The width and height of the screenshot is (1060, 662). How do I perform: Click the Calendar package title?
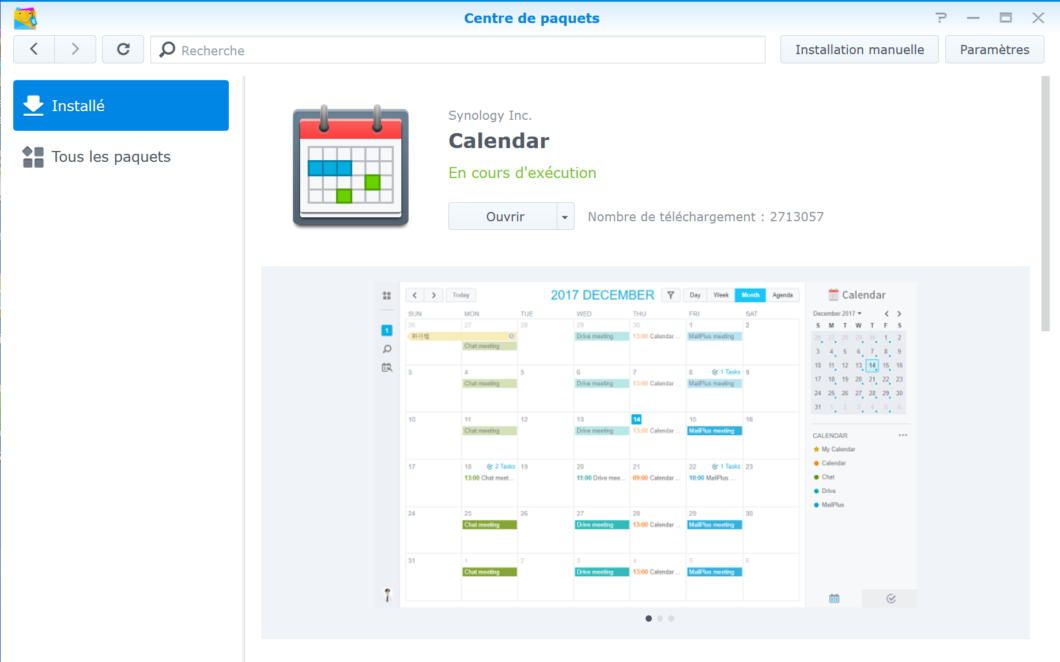pyautogui.click(x=499, y=141)
